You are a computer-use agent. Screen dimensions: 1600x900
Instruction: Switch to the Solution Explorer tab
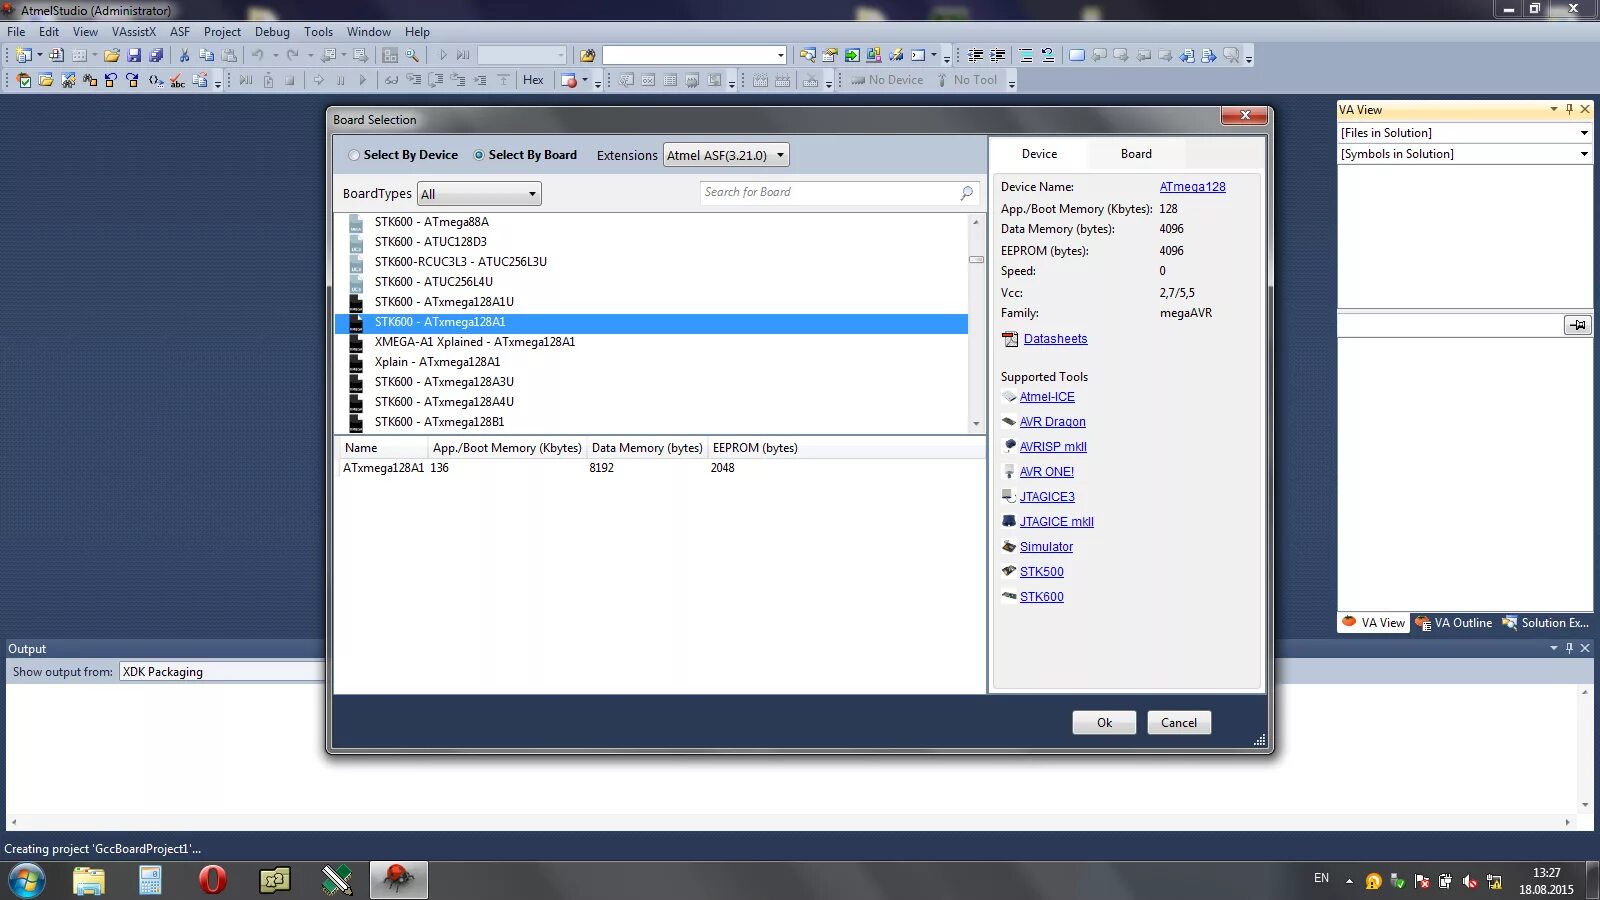pyautogui.click(x=1546, y=623)
